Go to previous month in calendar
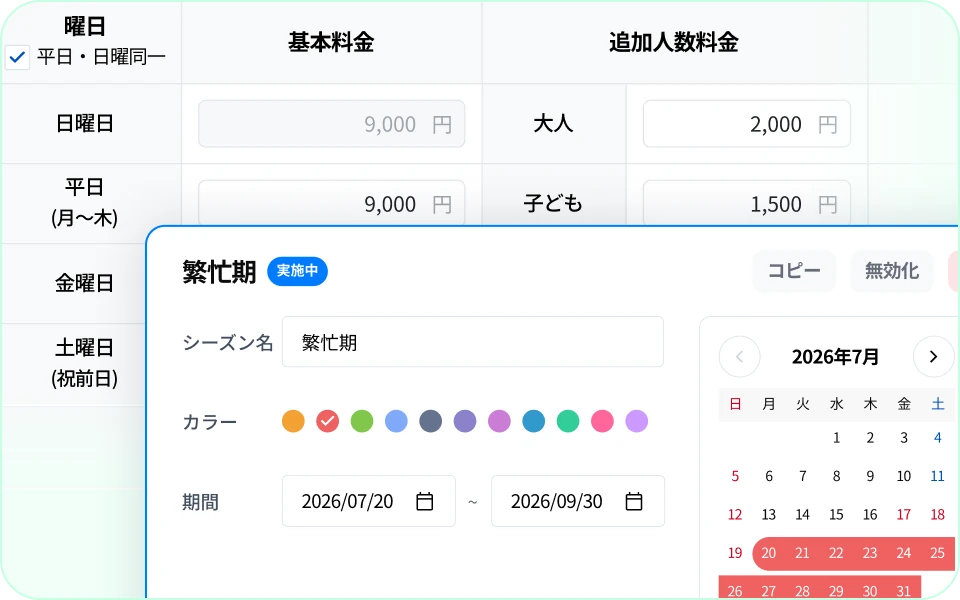This screenshot has width=960, height=600. [740, 356]
